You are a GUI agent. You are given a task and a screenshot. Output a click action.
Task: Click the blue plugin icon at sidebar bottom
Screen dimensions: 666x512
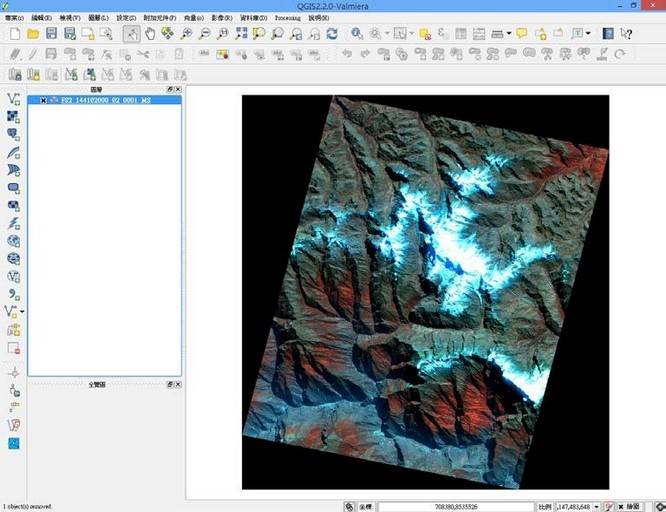(14, 444)
